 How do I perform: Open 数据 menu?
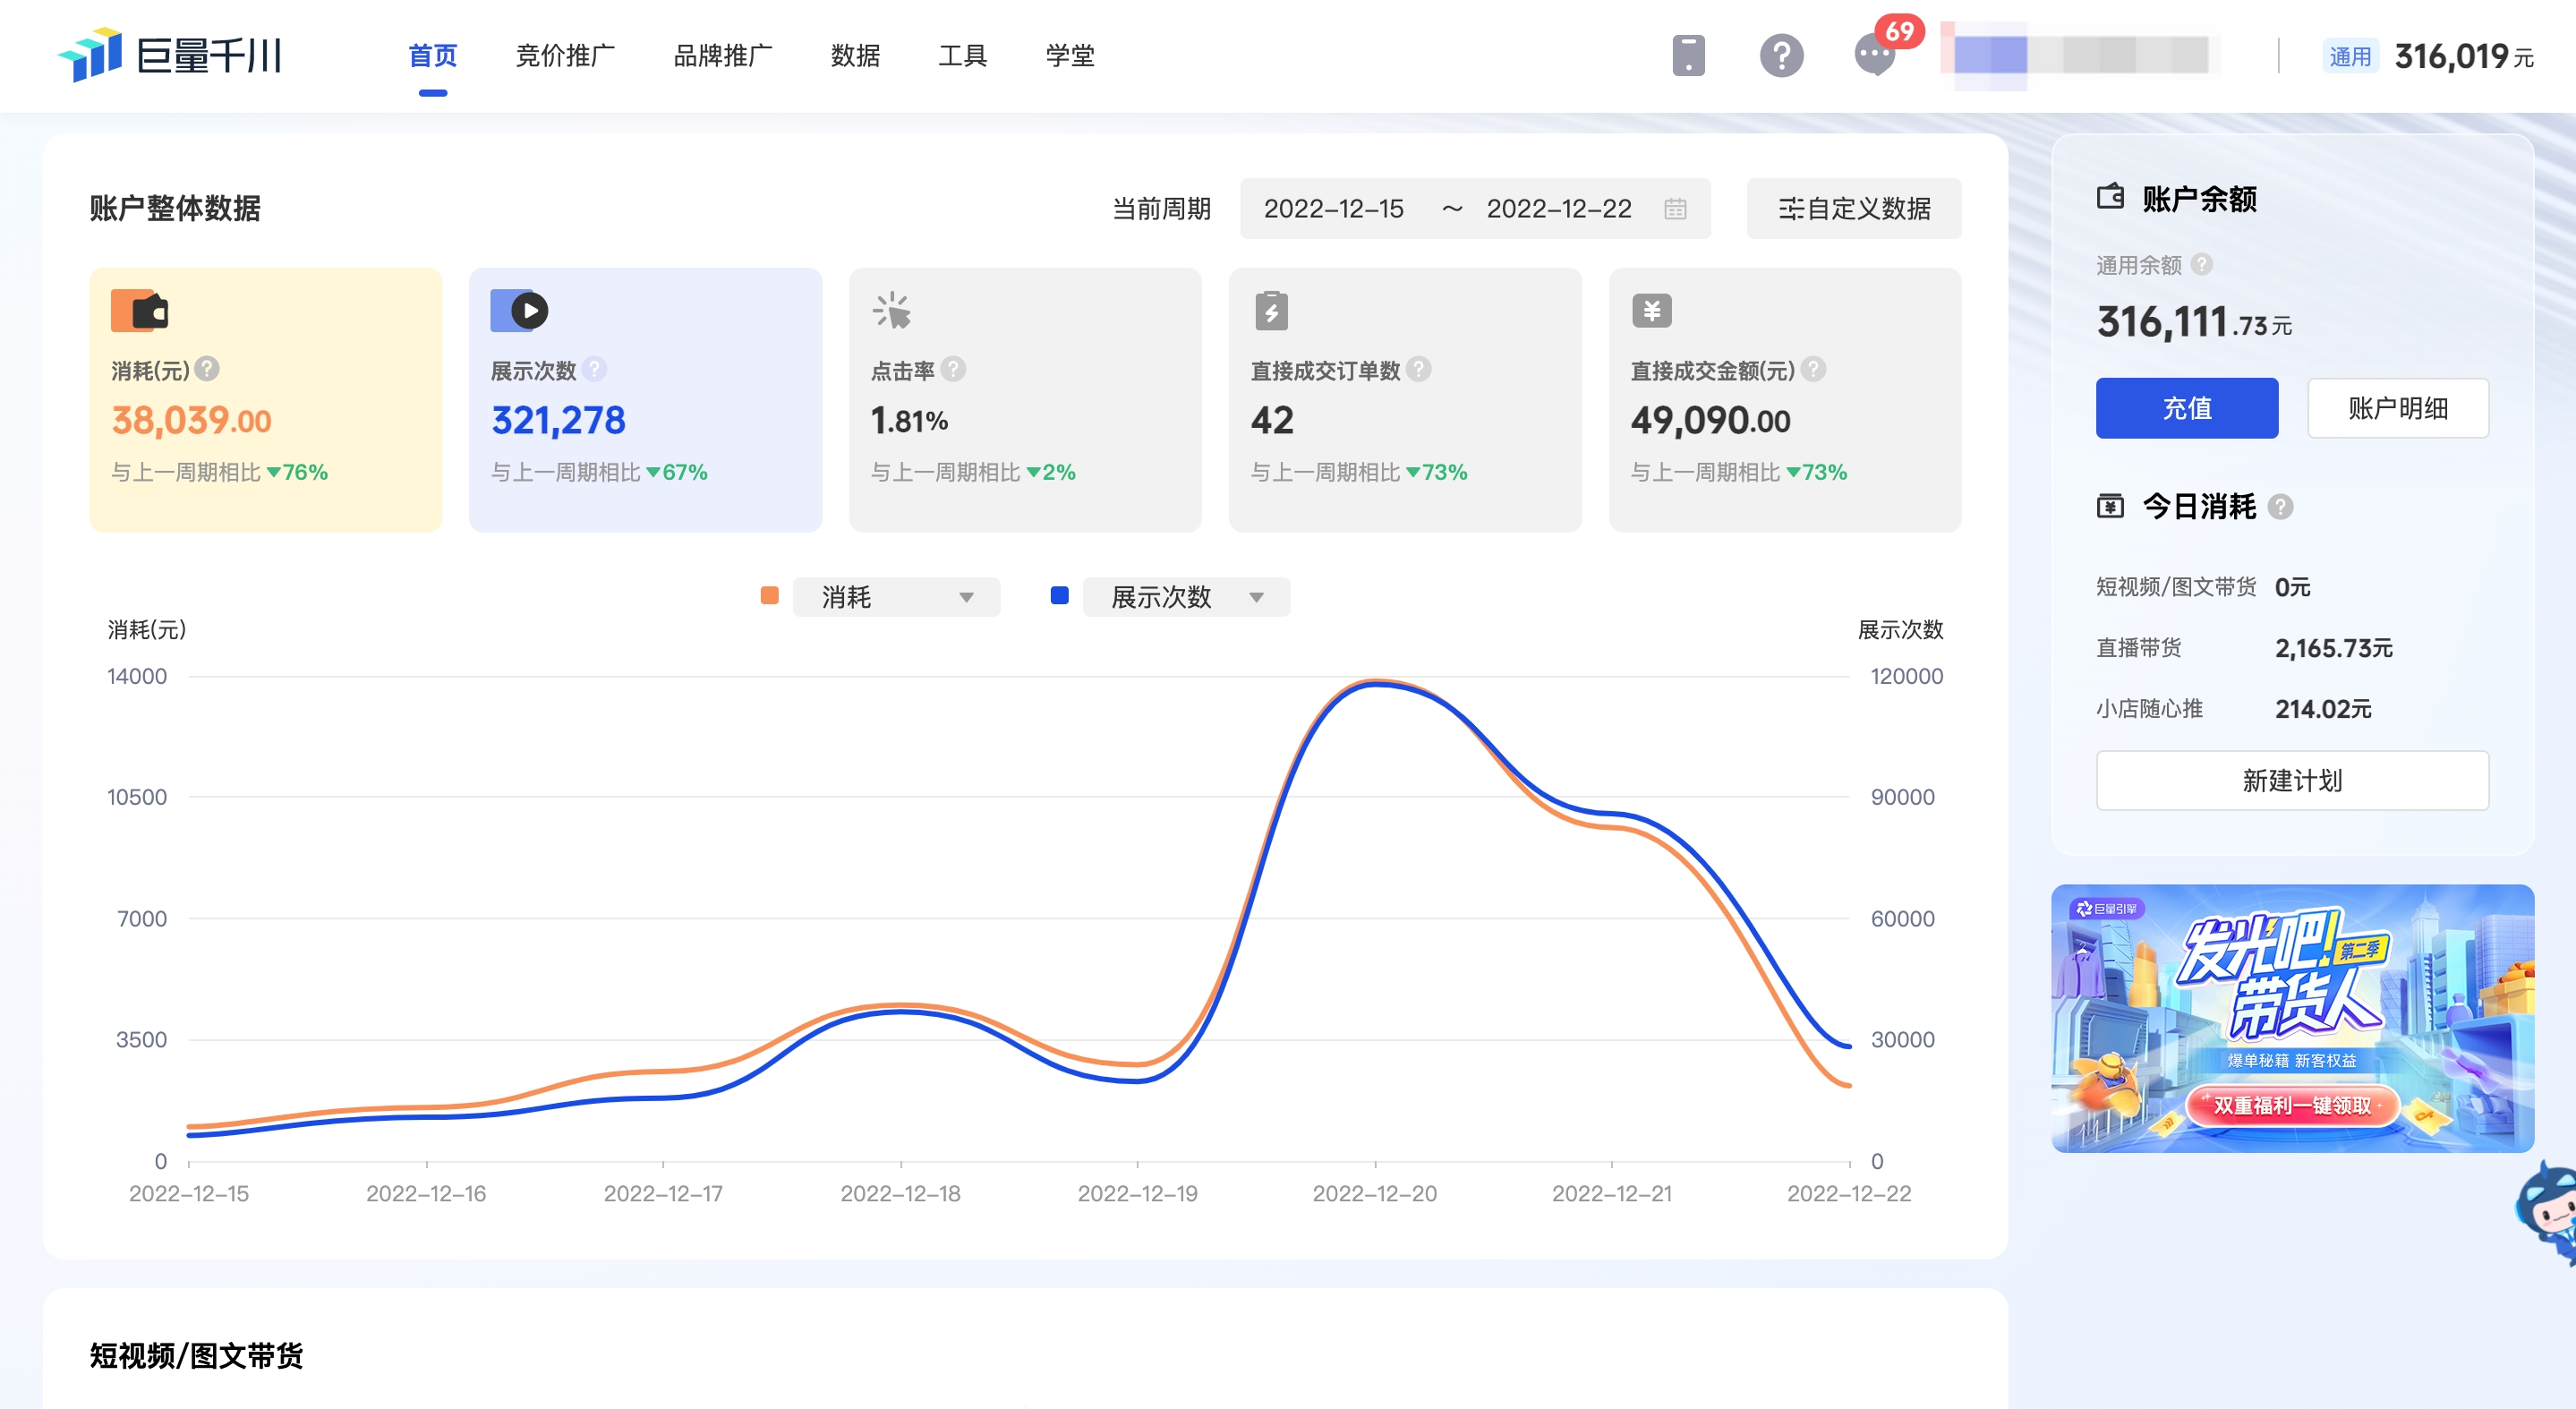(855, 56)
